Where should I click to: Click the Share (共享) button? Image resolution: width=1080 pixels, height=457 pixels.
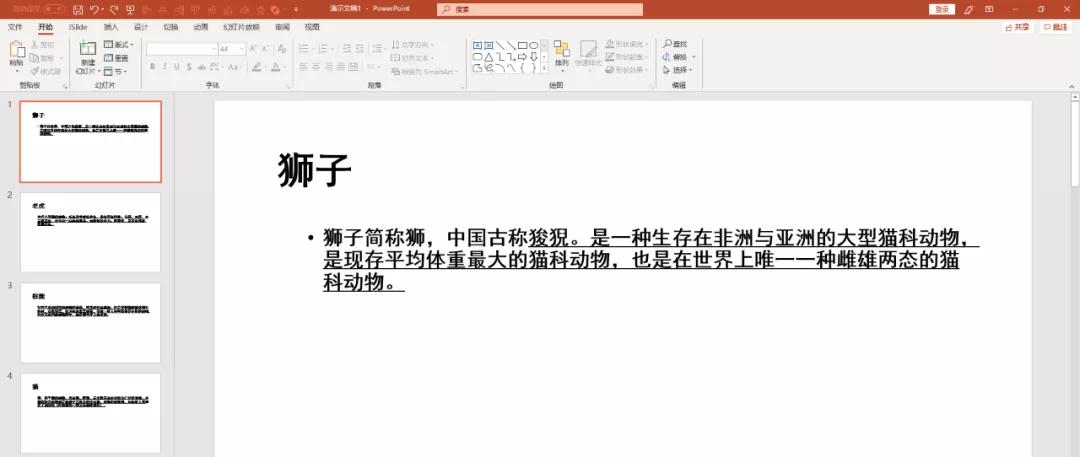tap(1018, 28)
